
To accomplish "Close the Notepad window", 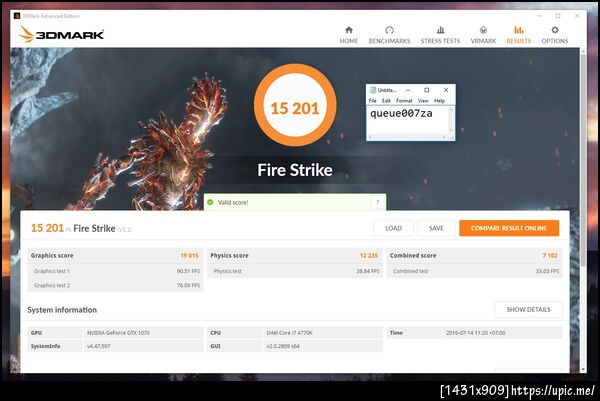I will coord(445,90).
